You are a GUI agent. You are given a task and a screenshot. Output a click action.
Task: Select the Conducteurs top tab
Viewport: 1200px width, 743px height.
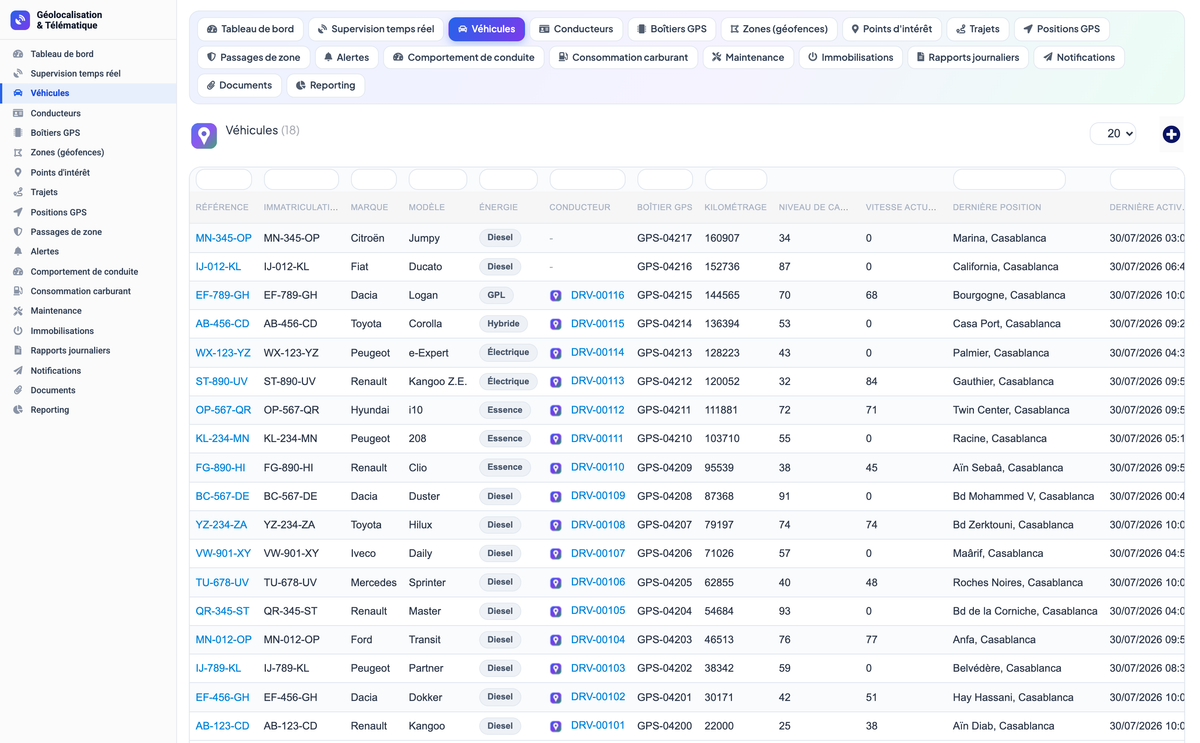(x=576, y=29)
